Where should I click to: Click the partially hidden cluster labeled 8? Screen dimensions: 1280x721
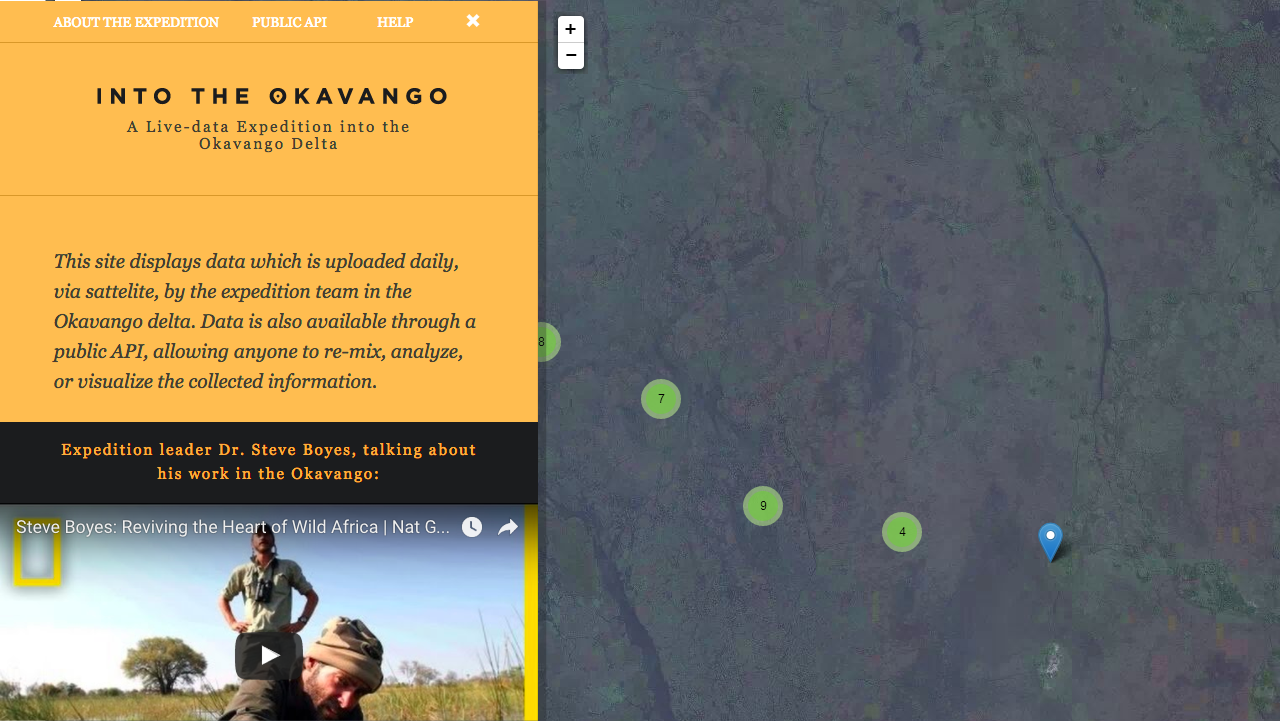click(x=547, y=342)
